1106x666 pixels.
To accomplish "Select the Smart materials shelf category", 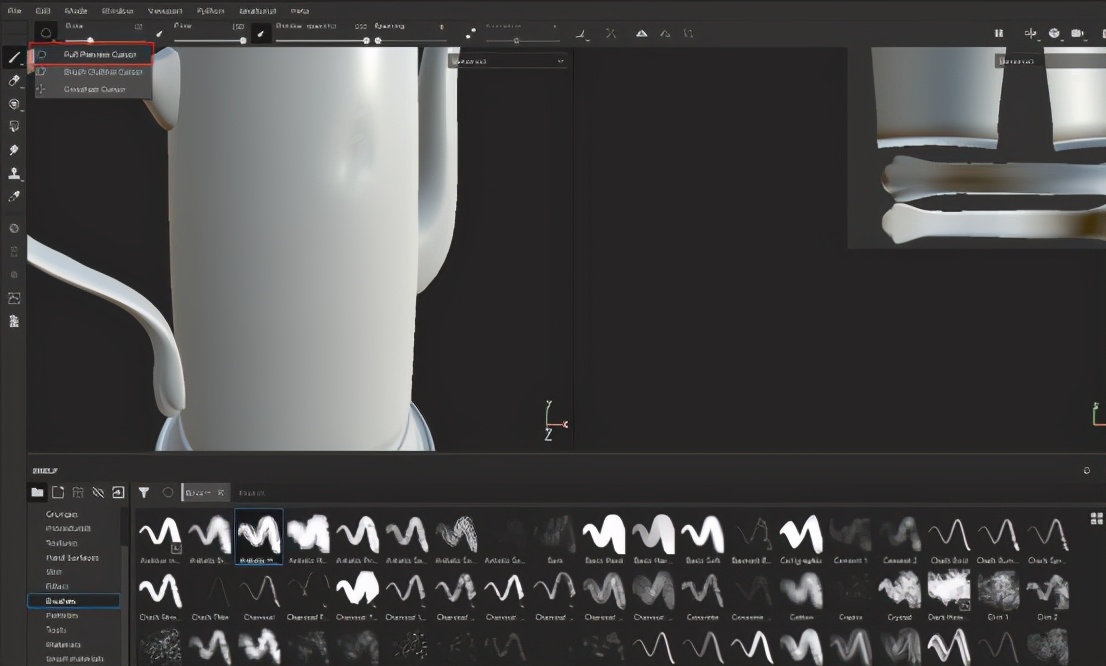I will (x=75, y=659).
